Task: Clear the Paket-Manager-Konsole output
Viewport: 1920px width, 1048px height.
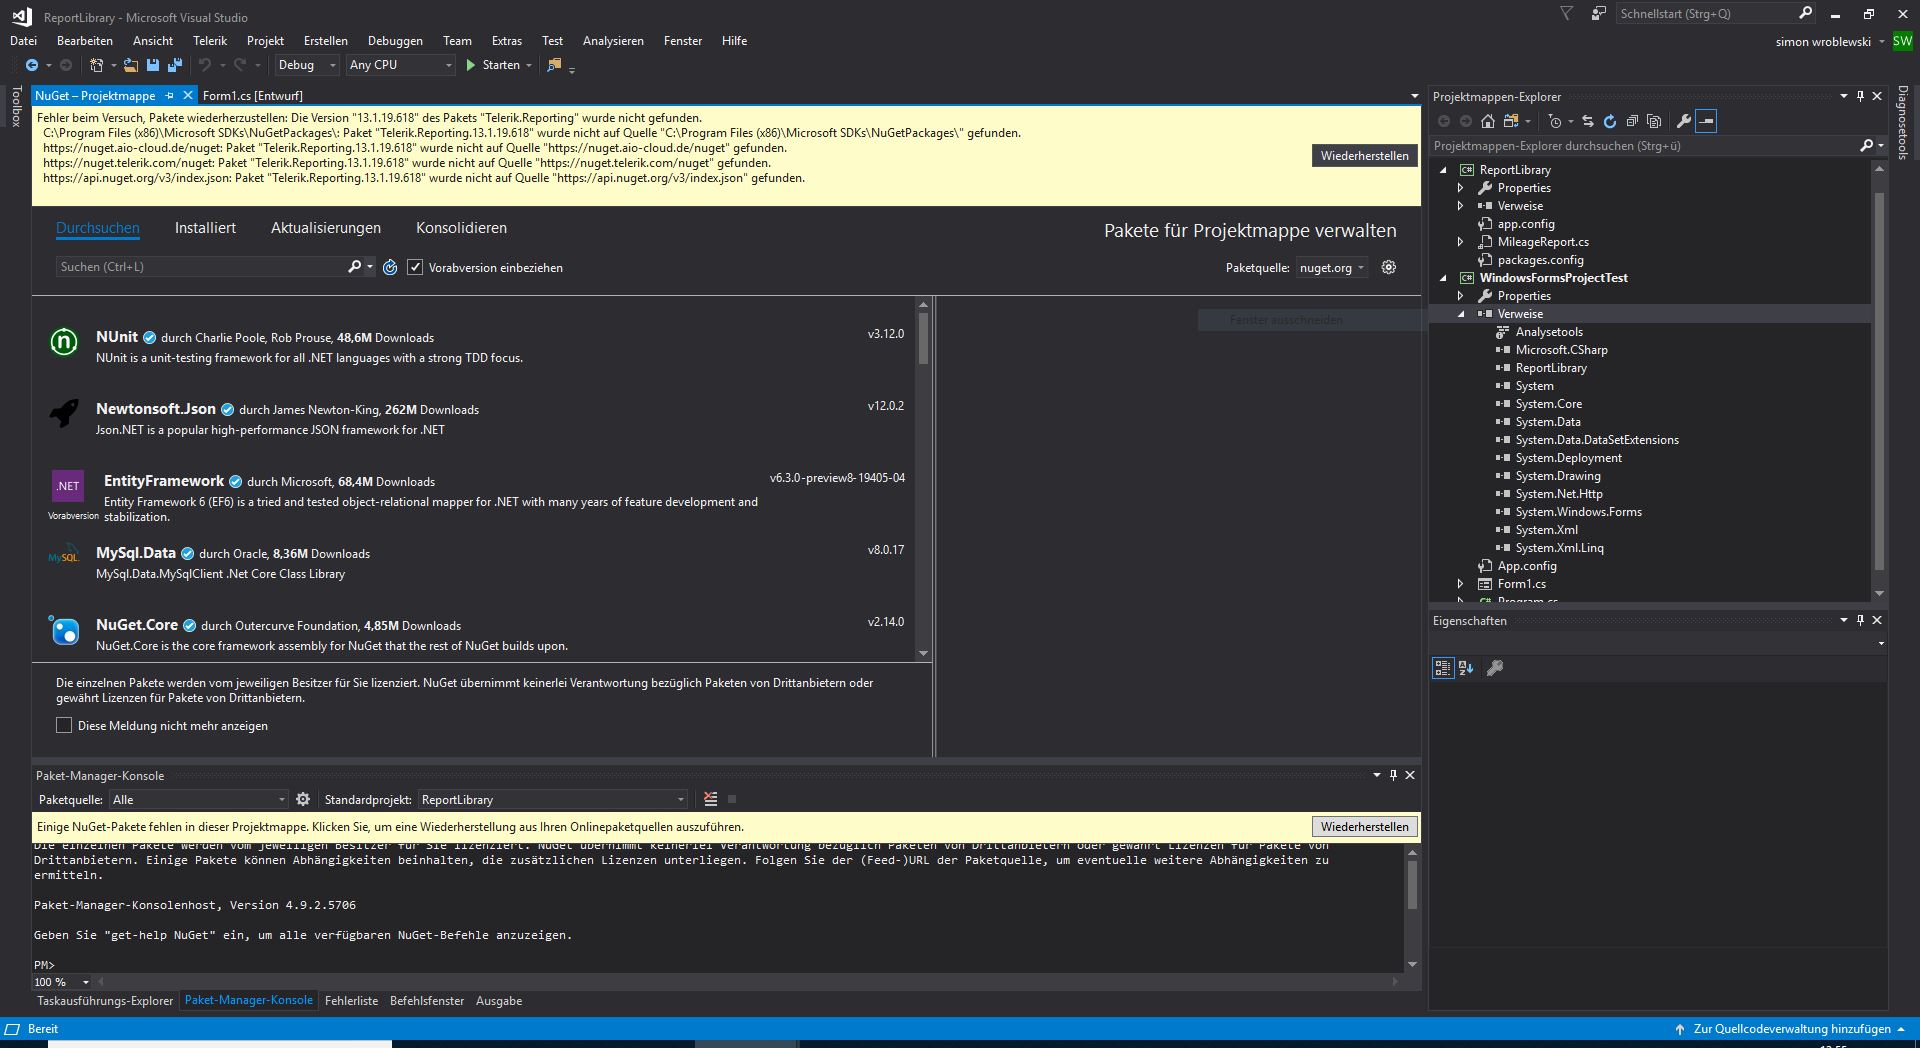Action: pos(711,799)
